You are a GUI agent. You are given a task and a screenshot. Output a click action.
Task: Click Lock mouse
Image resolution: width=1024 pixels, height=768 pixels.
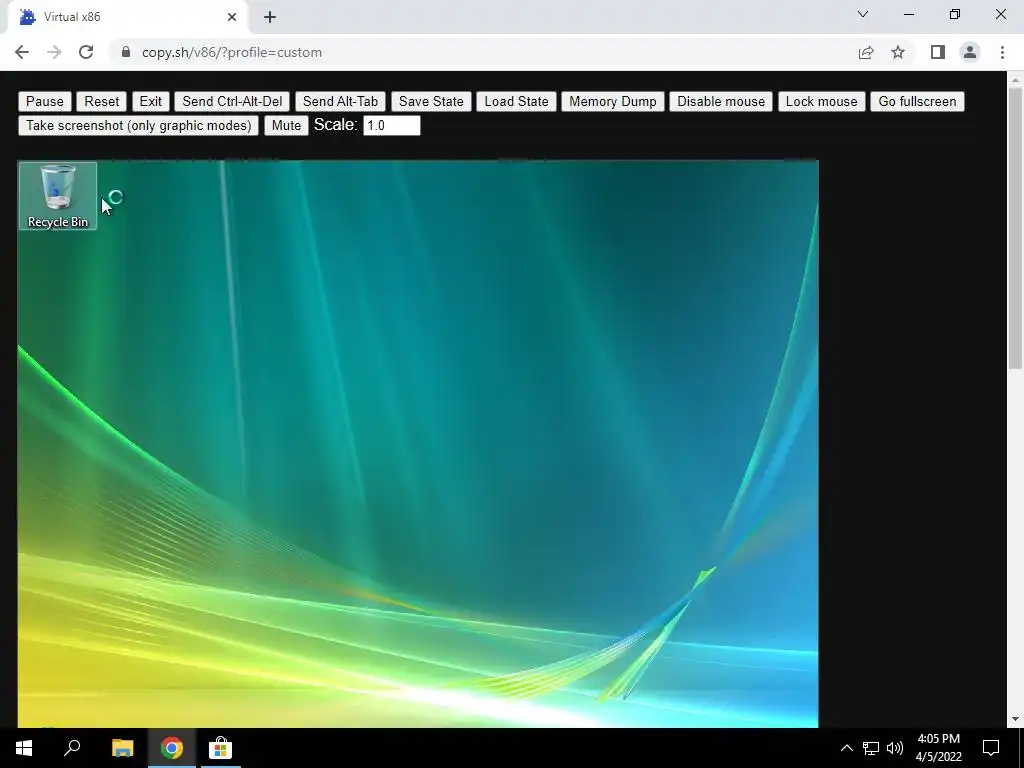[821, 101]
